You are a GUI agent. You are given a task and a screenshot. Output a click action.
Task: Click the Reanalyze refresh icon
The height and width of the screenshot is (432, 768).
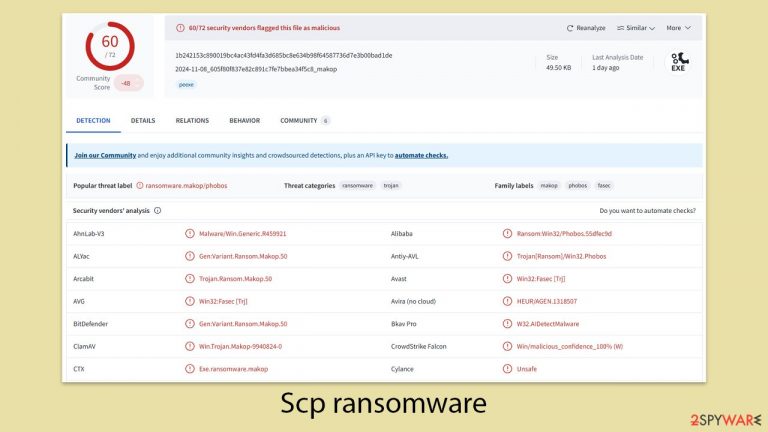point(570,28)
